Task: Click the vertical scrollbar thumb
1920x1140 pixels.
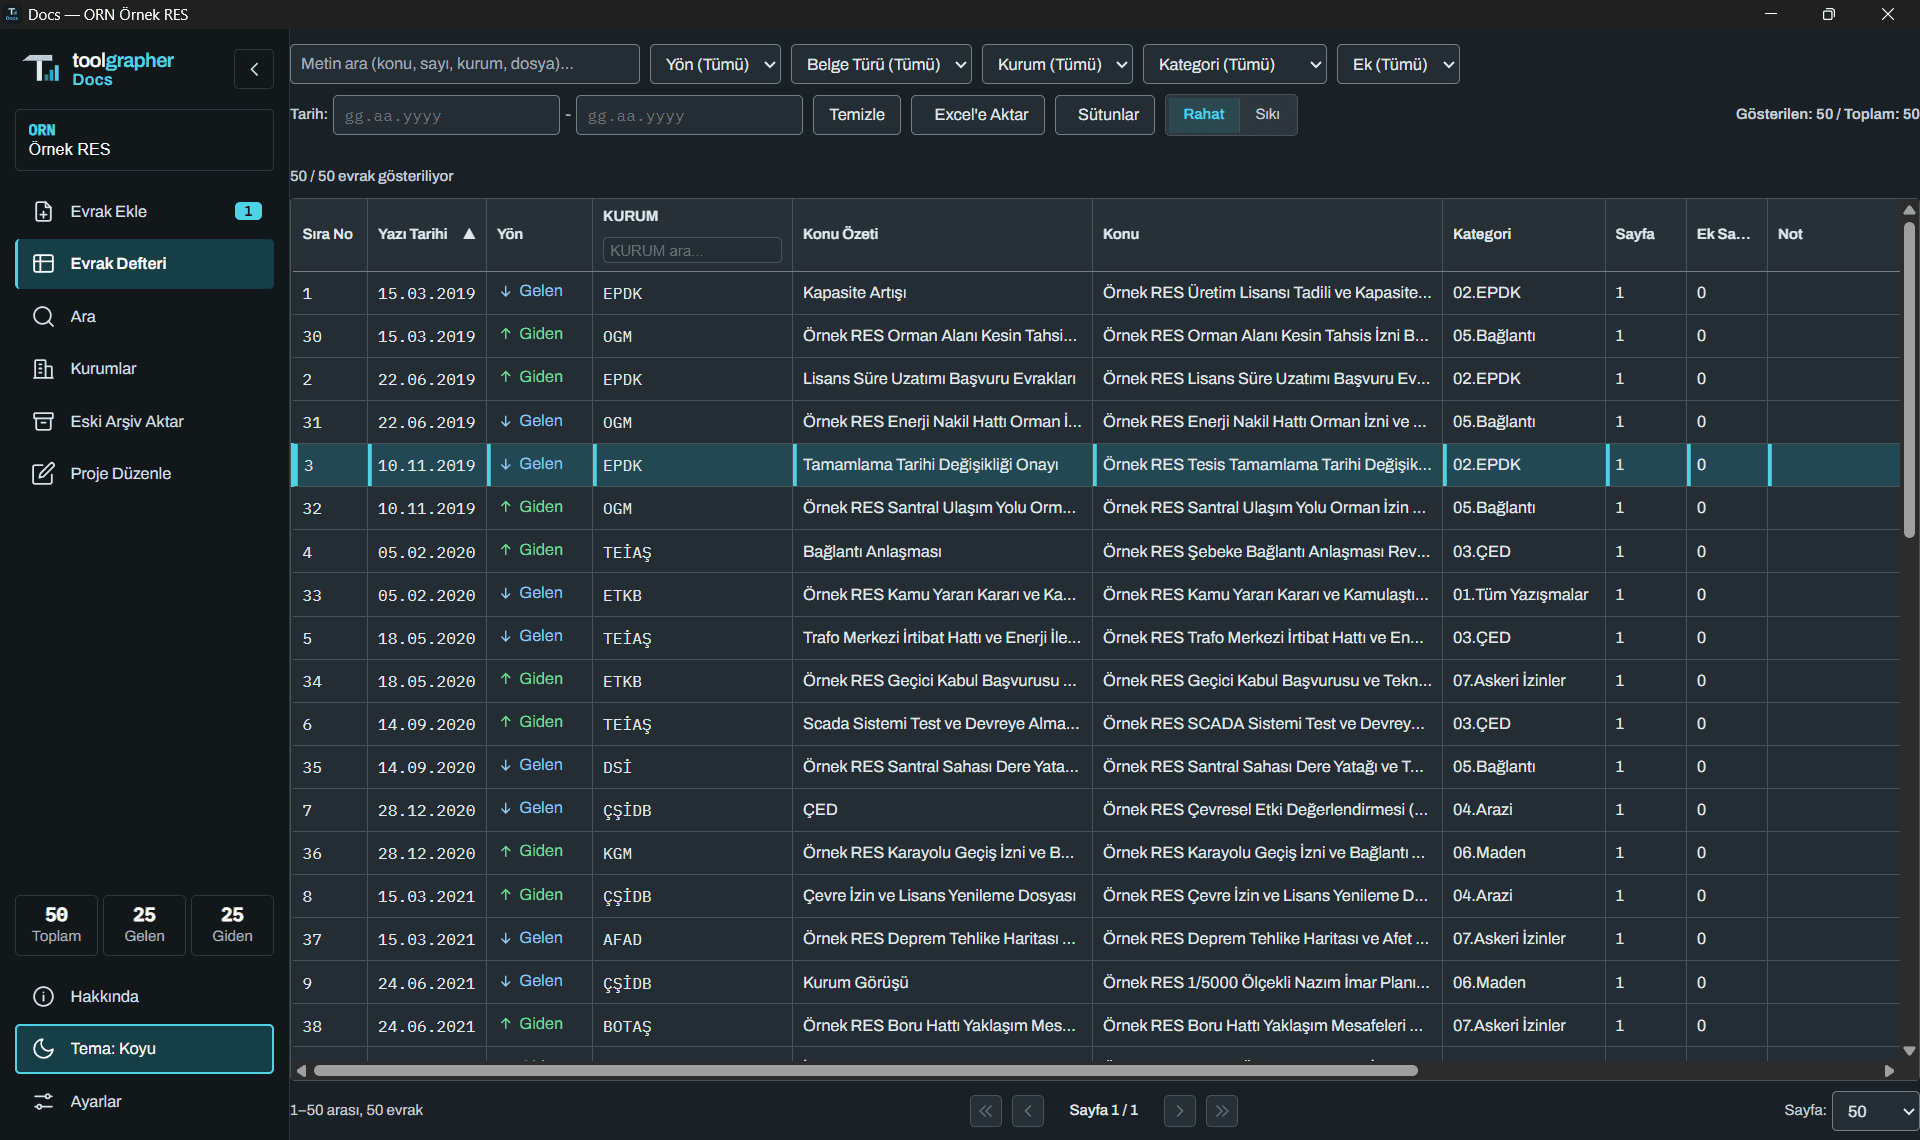Action: click(1909, 380)
